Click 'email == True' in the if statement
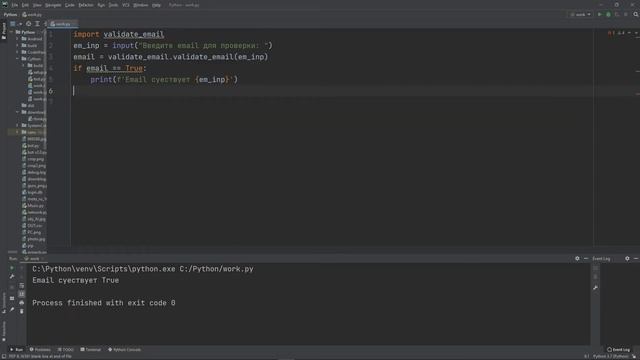The height and width of the screenshot is (360, 640). [114, 68]
